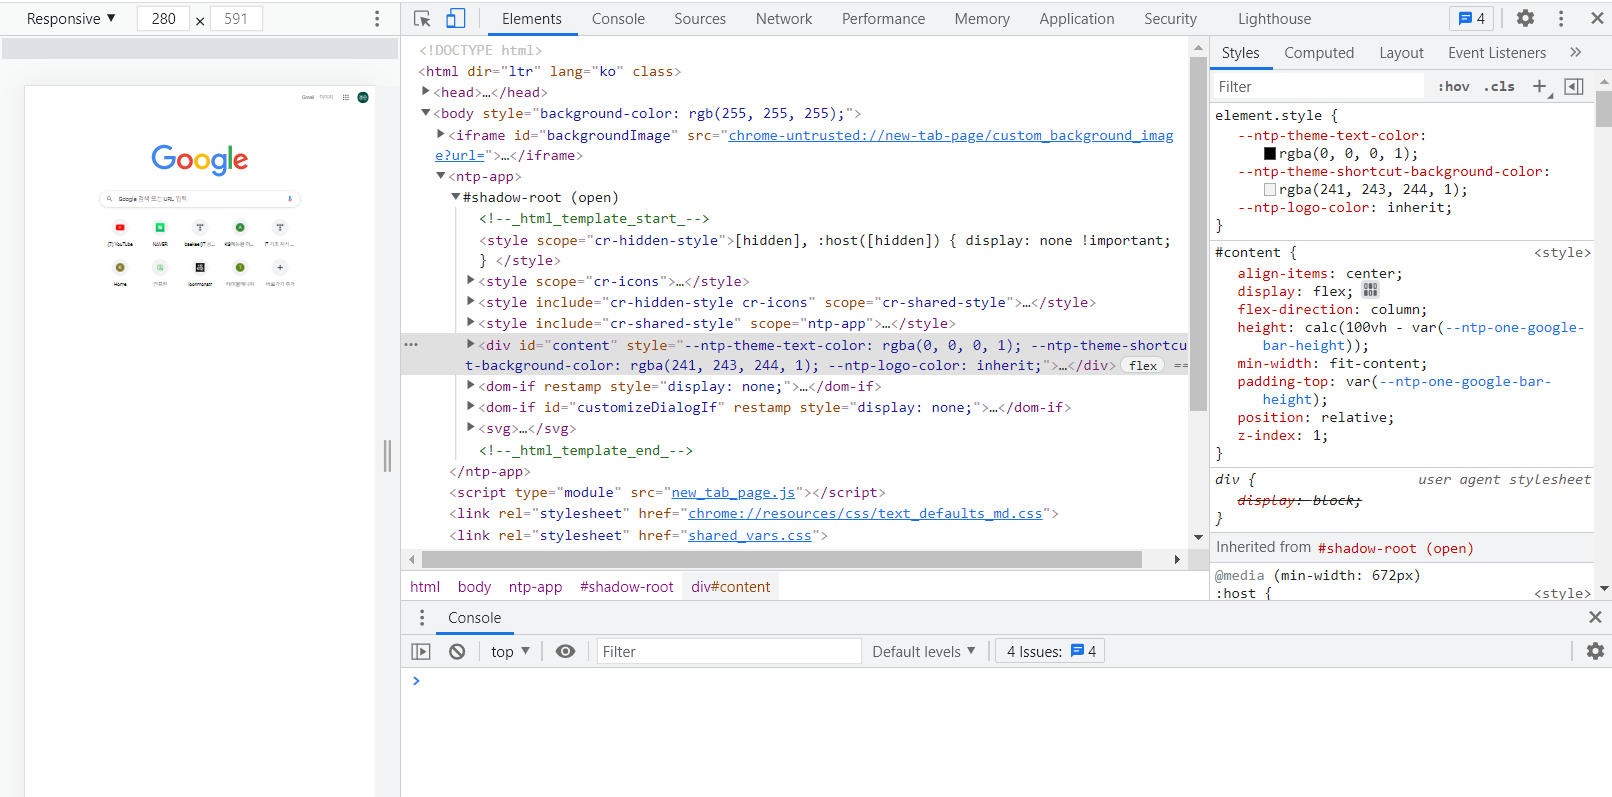Collapse the #shadow-root node

(x=455, y=197)
